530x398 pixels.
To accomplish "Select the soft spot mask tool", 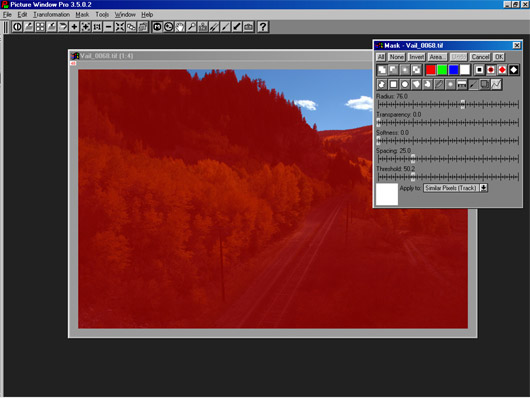I will click(451, 84).
